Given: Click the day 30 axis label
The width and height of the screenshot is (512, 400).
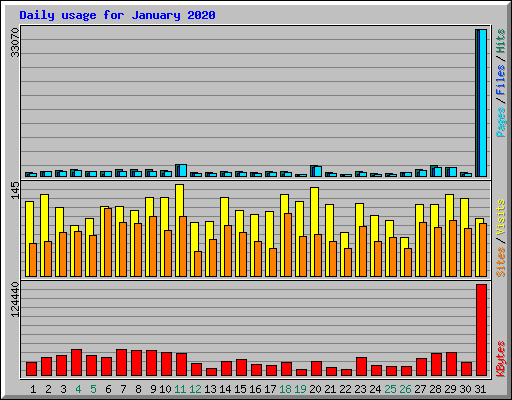Looking at the screenshot, I should pyautogui.click(x=465, y=389).
